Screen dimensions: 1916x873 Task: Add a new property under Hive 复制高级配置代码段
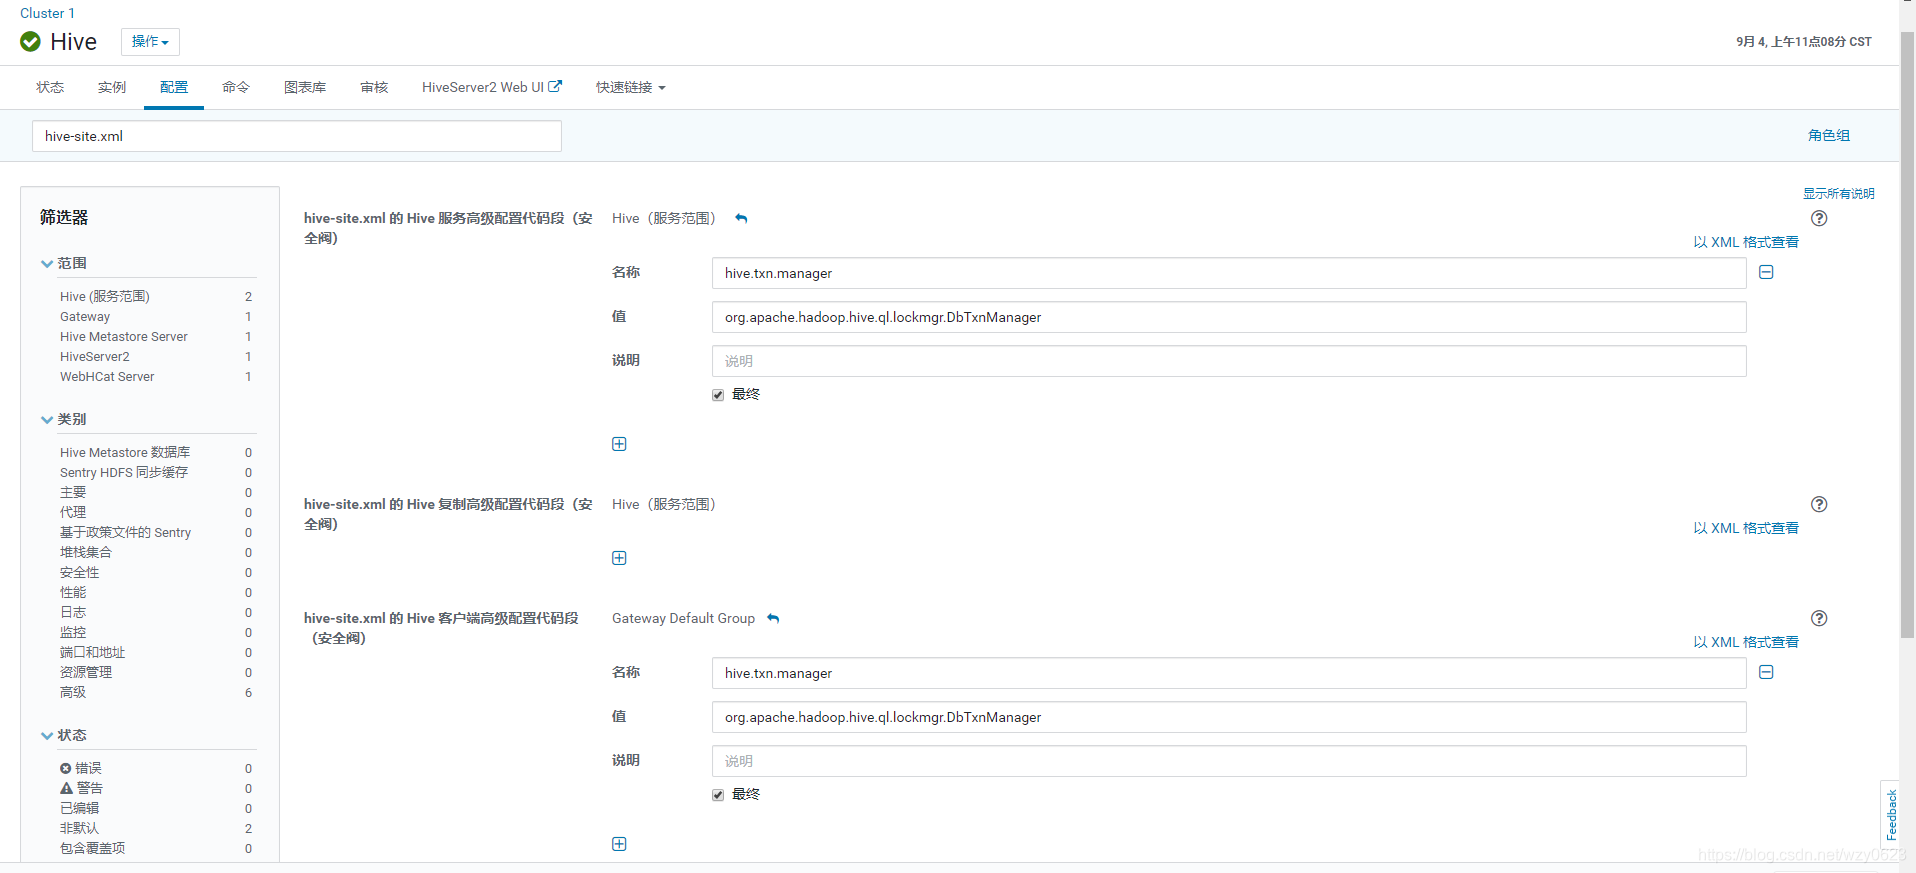pyautogui.click(x=619, y=558)
